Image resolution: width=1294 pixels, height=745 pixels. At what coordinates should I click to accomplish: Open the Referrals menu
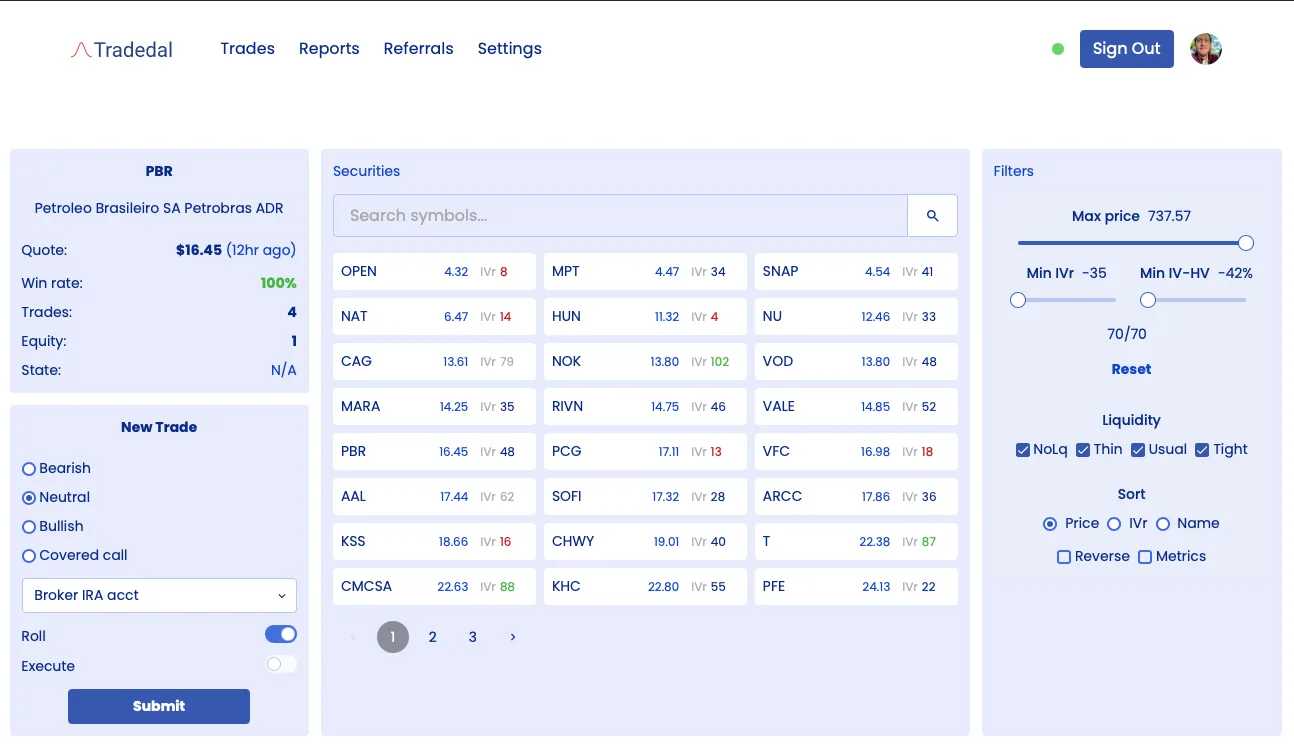[x=418, y=48]
